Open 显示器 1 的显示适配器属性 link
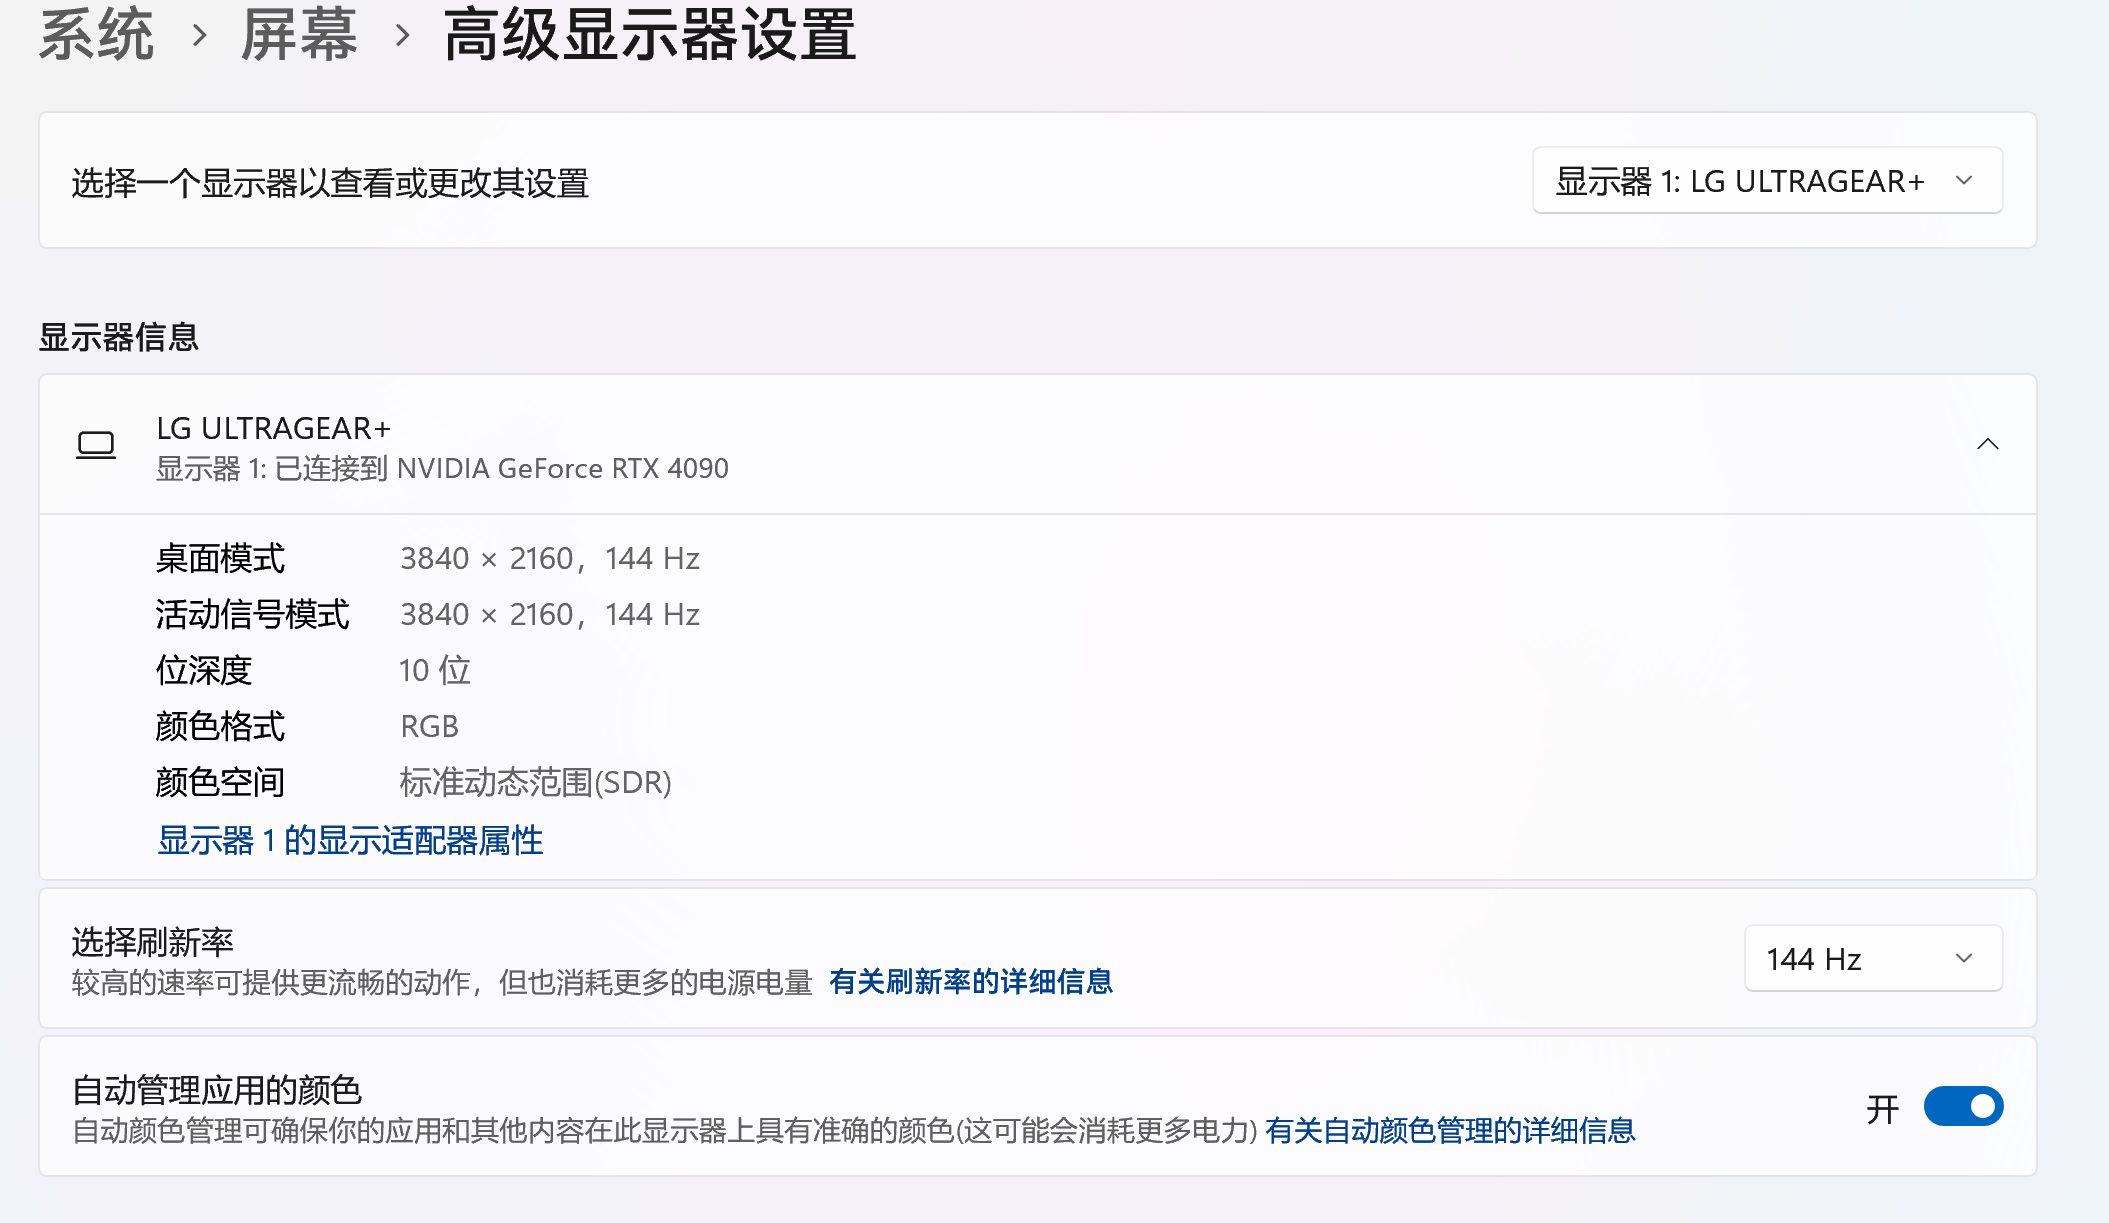2109x1223 pixels. (x=348, y=841)
